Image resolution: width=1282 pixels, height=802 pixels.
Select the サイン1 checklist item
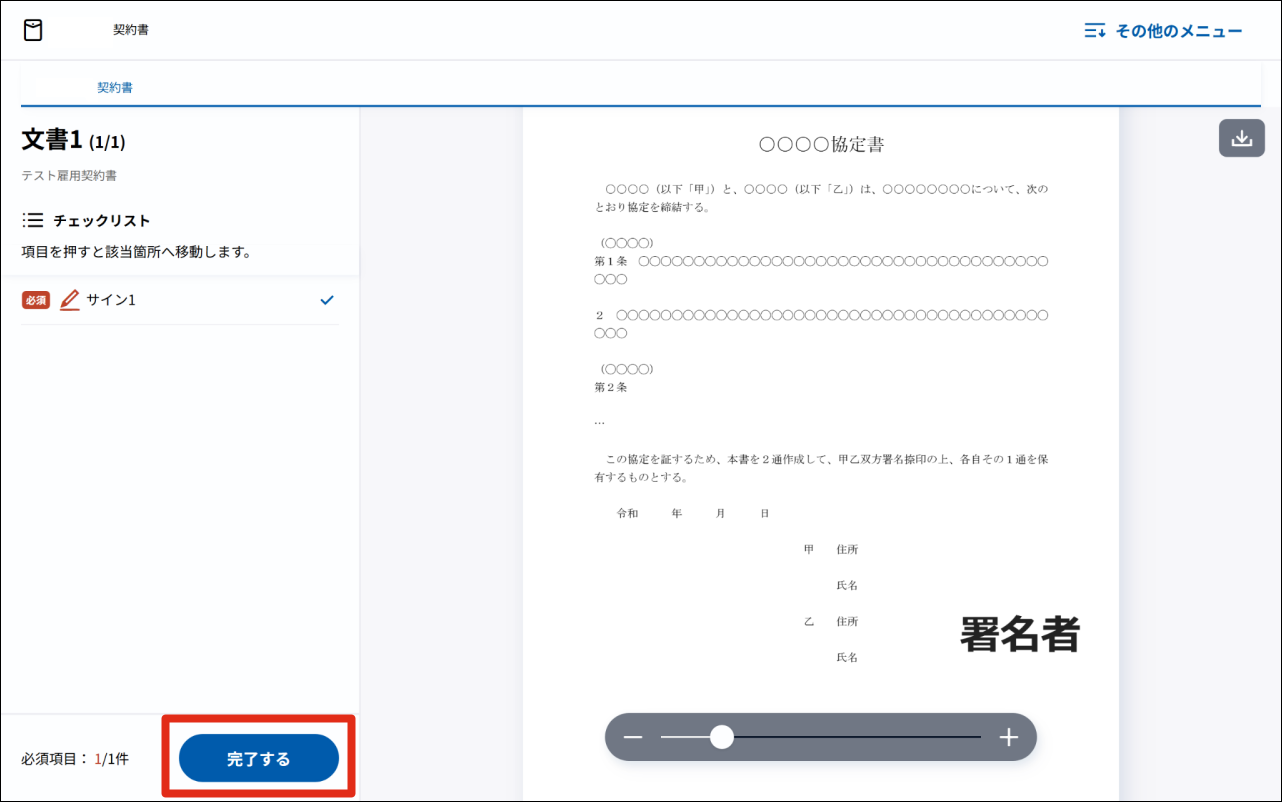[x=111, y=300]
